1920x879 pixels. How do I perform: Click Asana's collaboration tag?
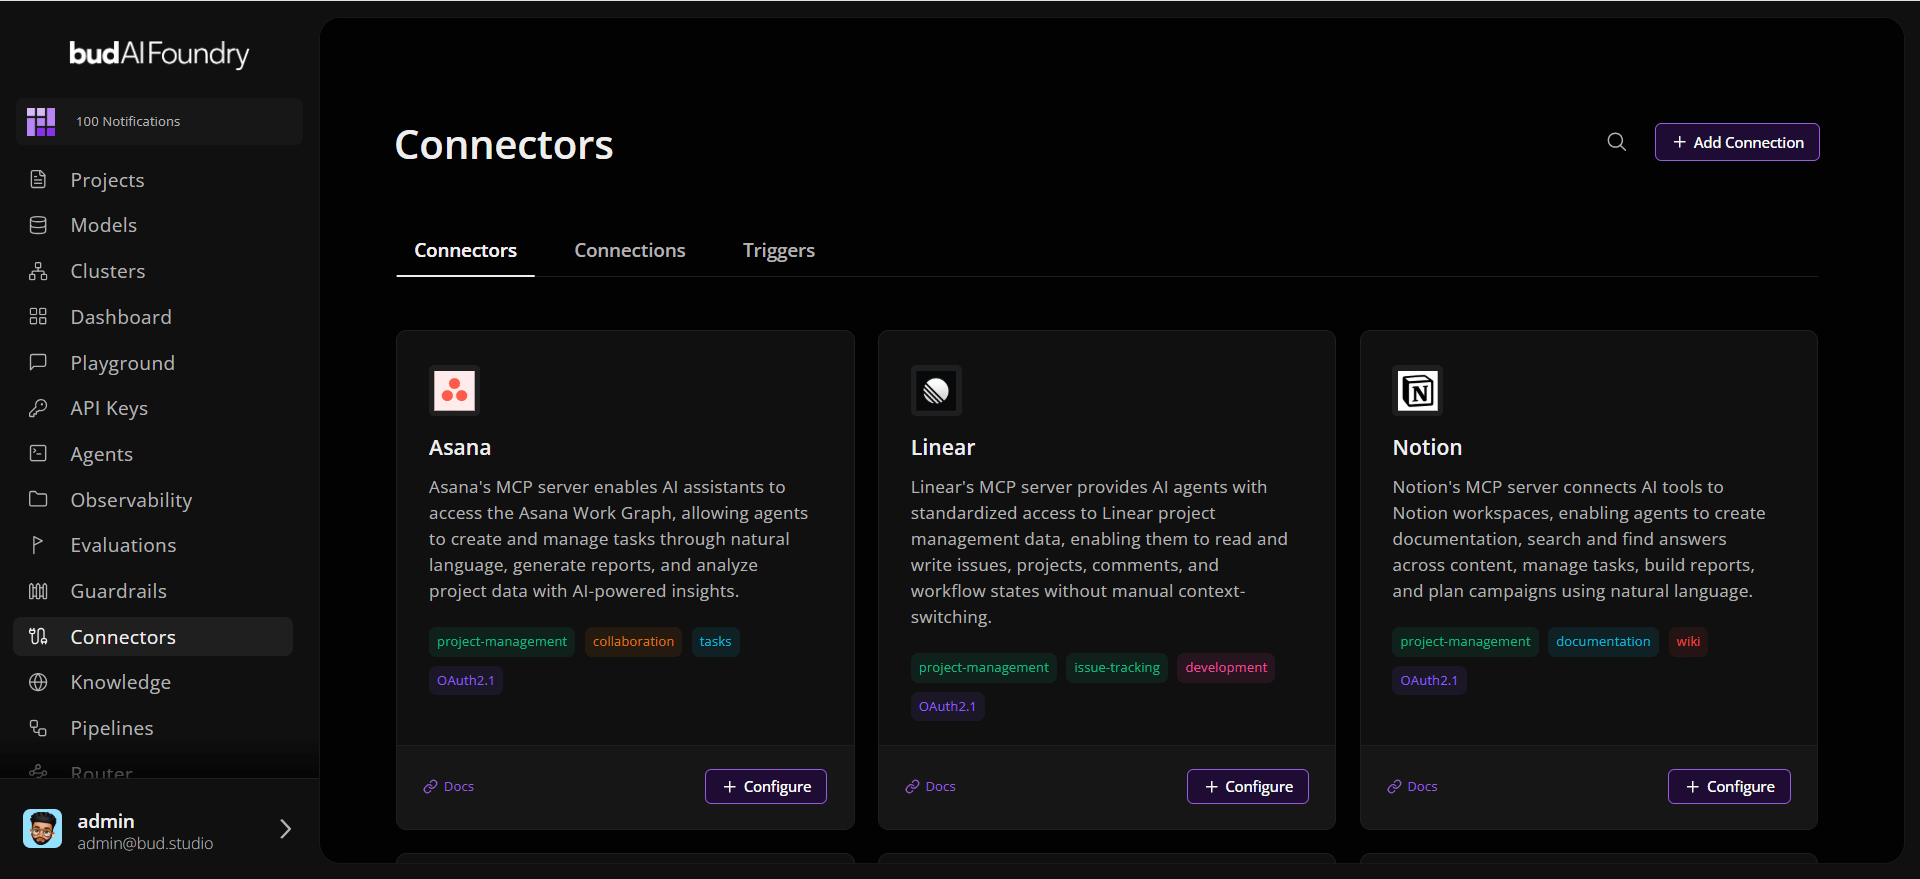tap(633, 641)
